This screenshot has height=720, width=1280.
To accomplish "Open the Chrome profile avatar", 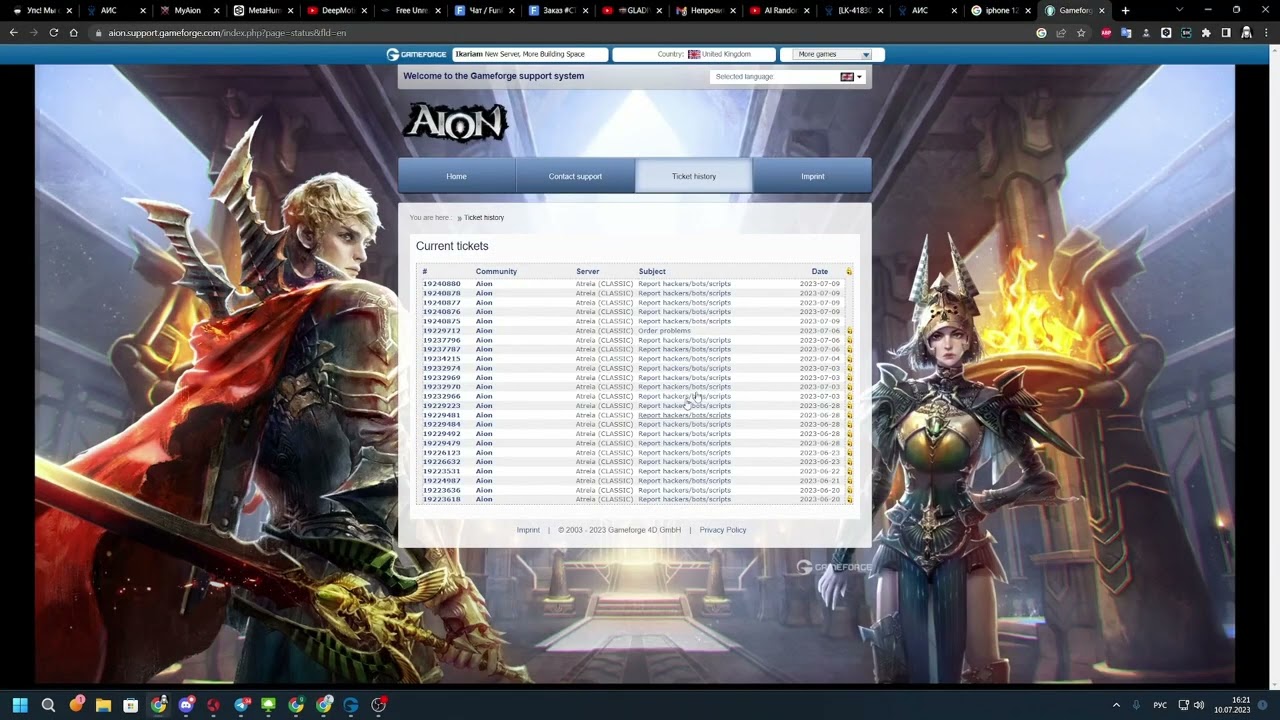I will click(1246, 33).
